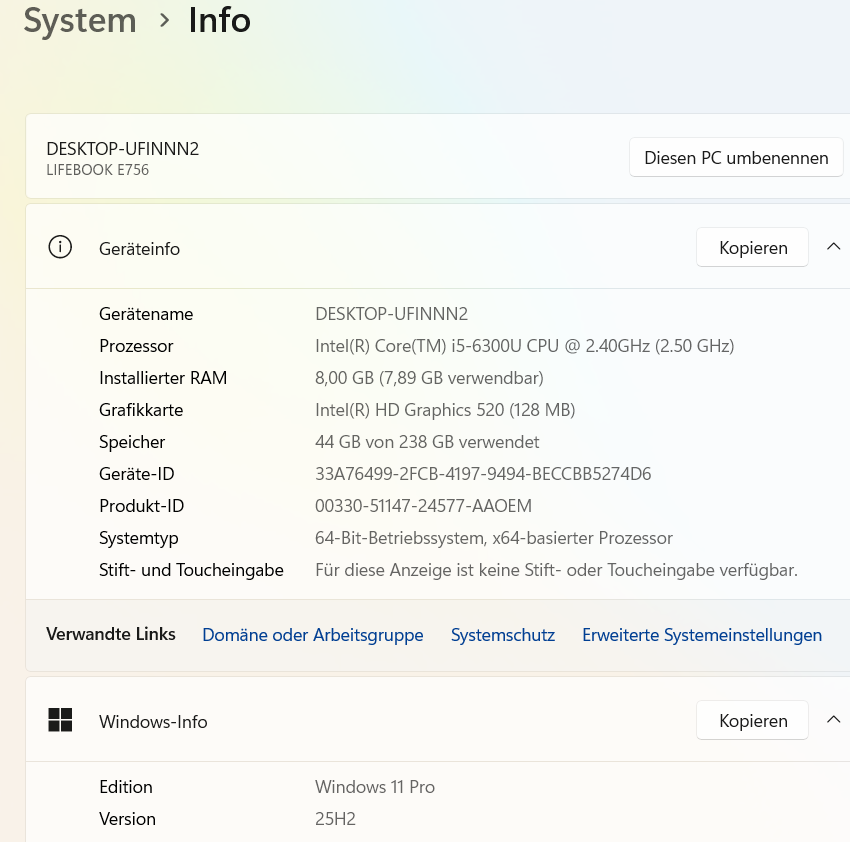Select the Speicher label

point(132,442)
